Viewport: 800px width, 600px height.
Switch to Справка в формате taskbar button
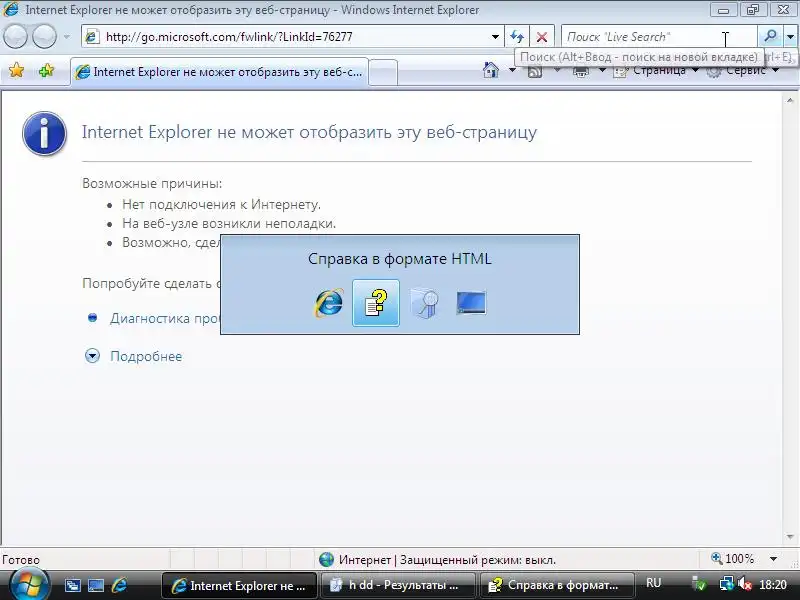[557, 585]
